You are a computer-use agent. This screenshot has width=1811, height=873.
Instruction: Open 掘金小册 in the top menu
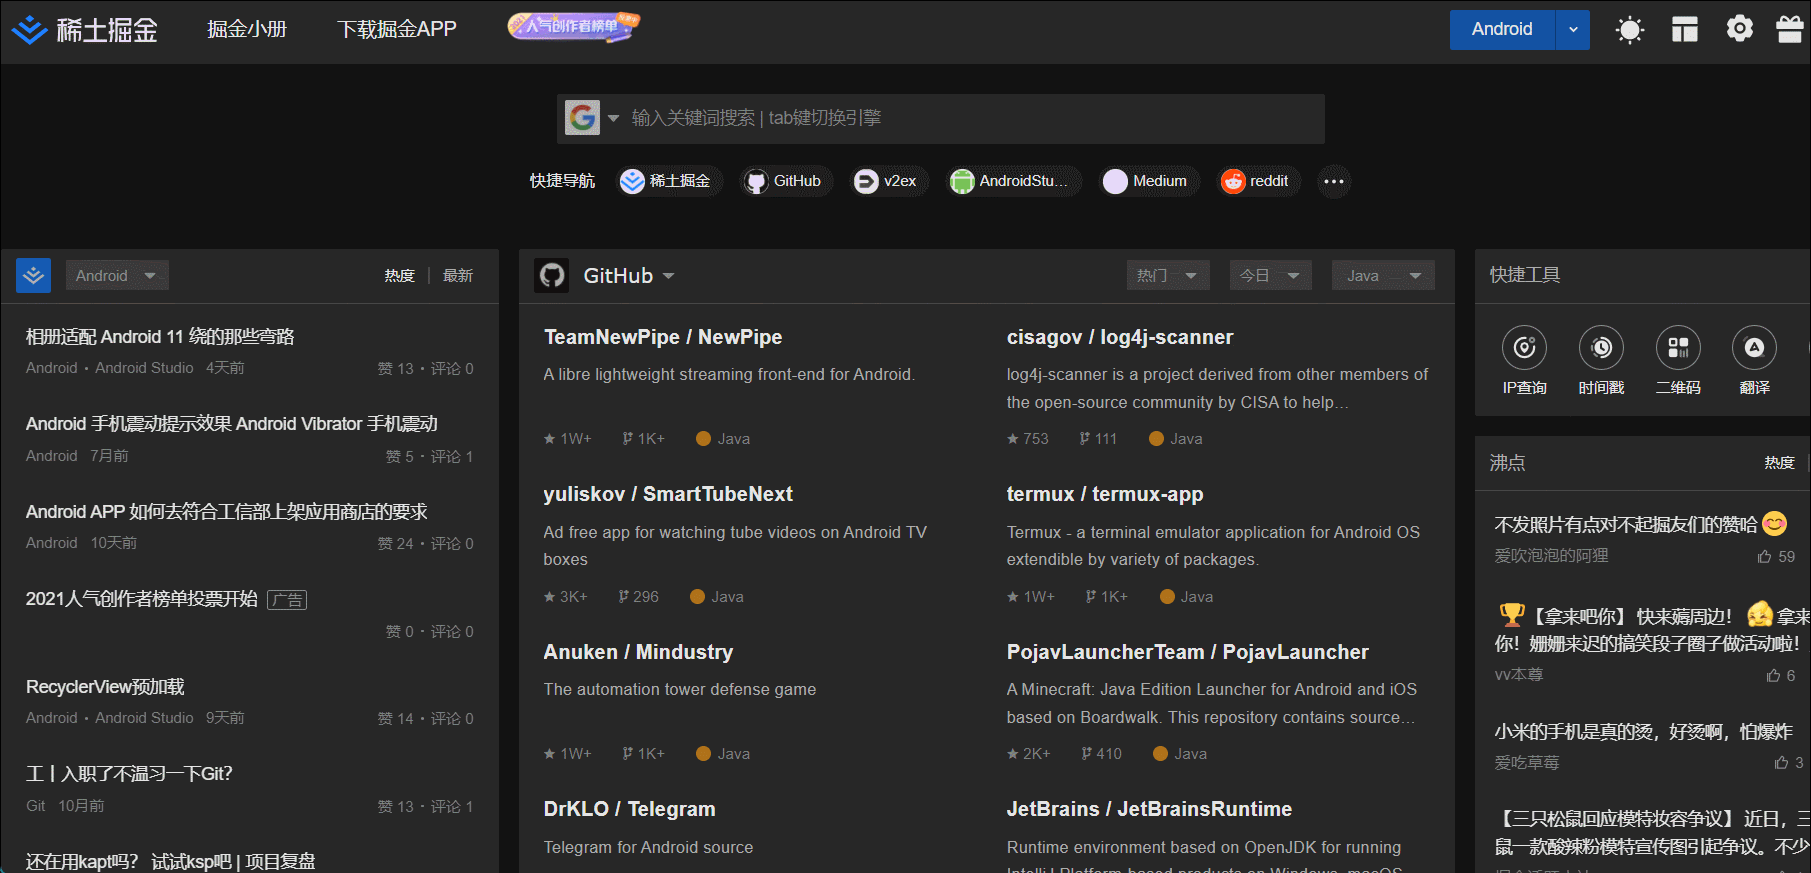pyautogui.click(x=247, y=29)
